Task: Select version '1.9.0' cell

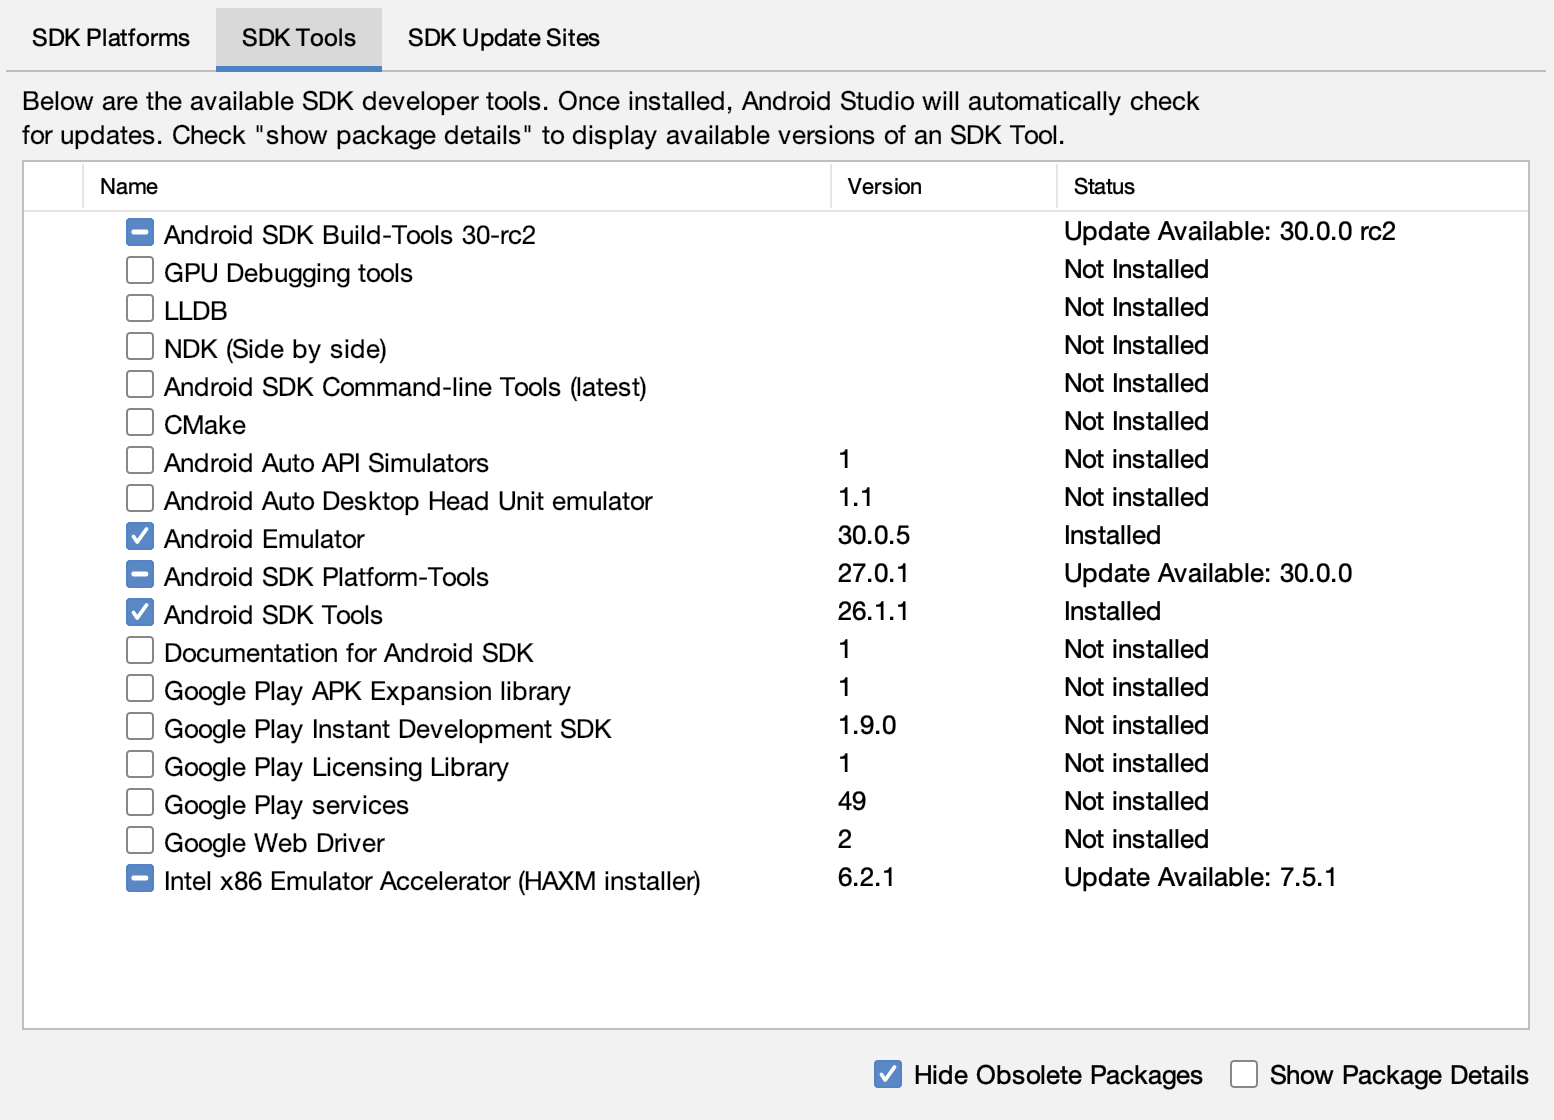Action: tap(867, 725)
